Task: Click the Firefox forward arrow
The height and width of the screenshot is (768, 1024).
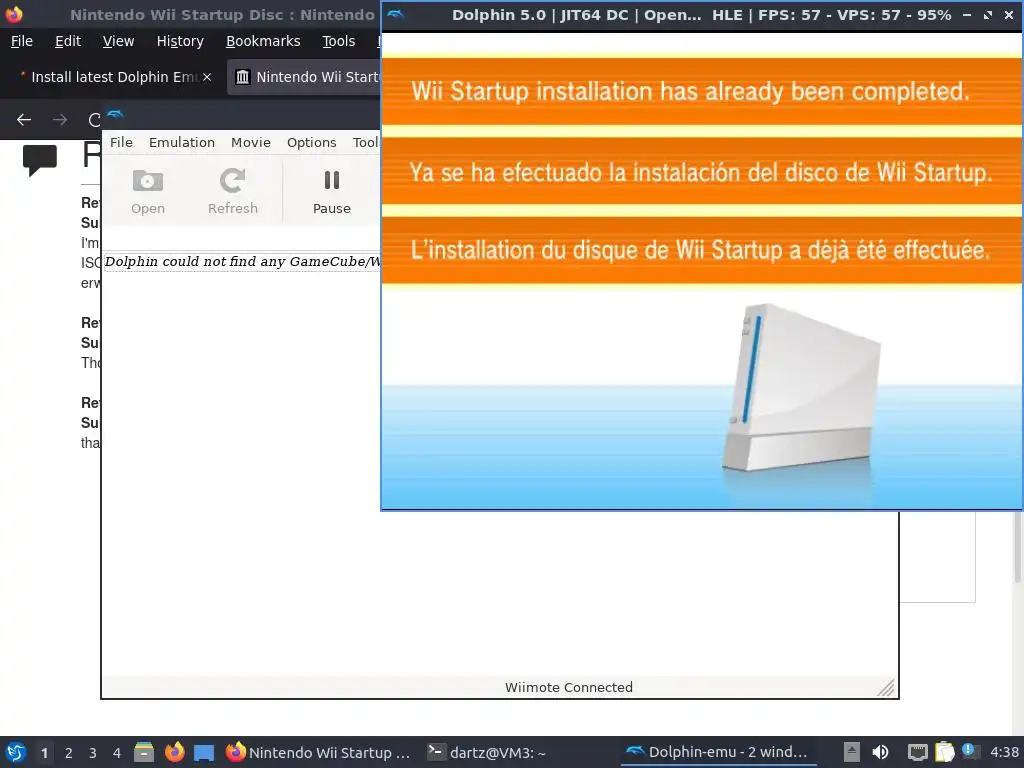Action: tap(59, 120)
